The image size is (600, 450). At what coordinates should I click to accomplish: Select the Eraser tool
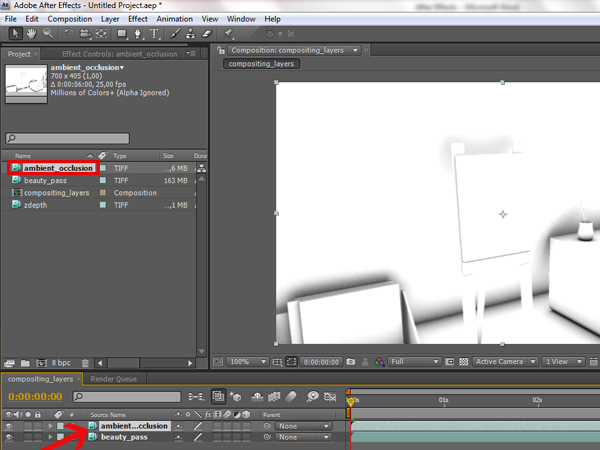(208, 33)
